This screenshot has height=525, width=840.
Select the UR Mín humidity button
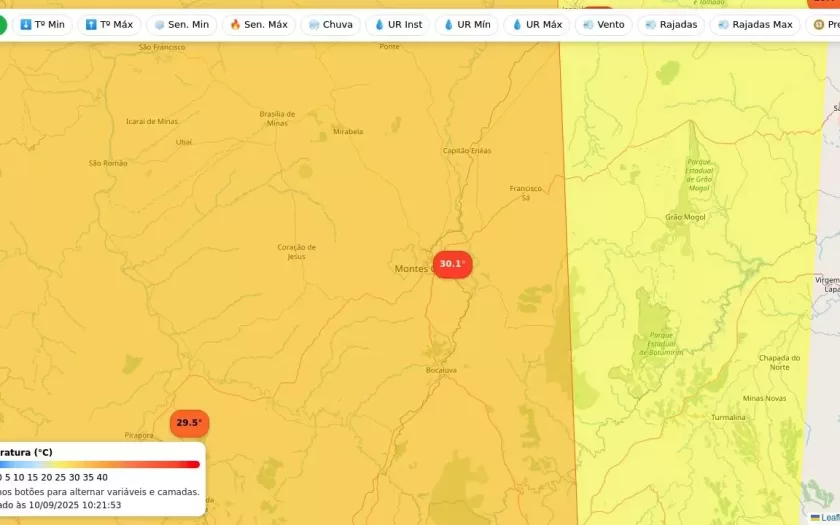(x=466, y=24)
